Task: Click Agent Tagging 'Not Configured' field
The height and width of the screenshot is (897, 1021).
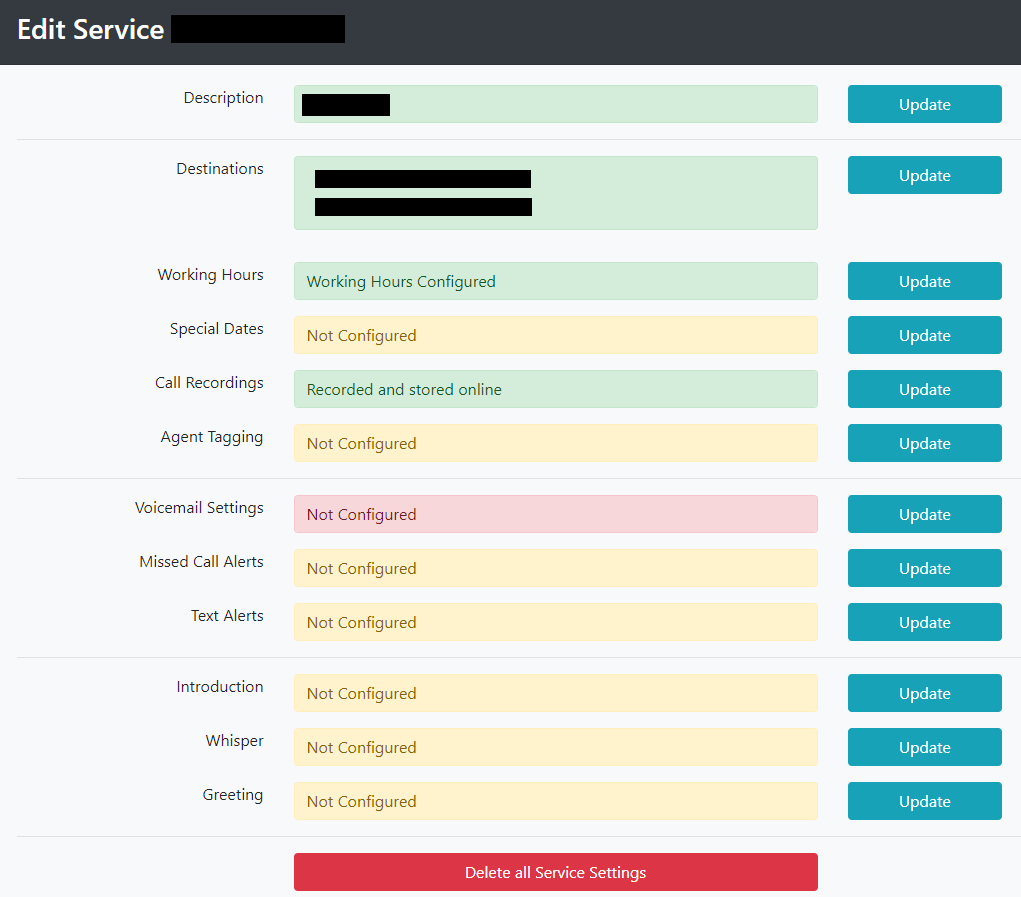Action: (555, 443)
